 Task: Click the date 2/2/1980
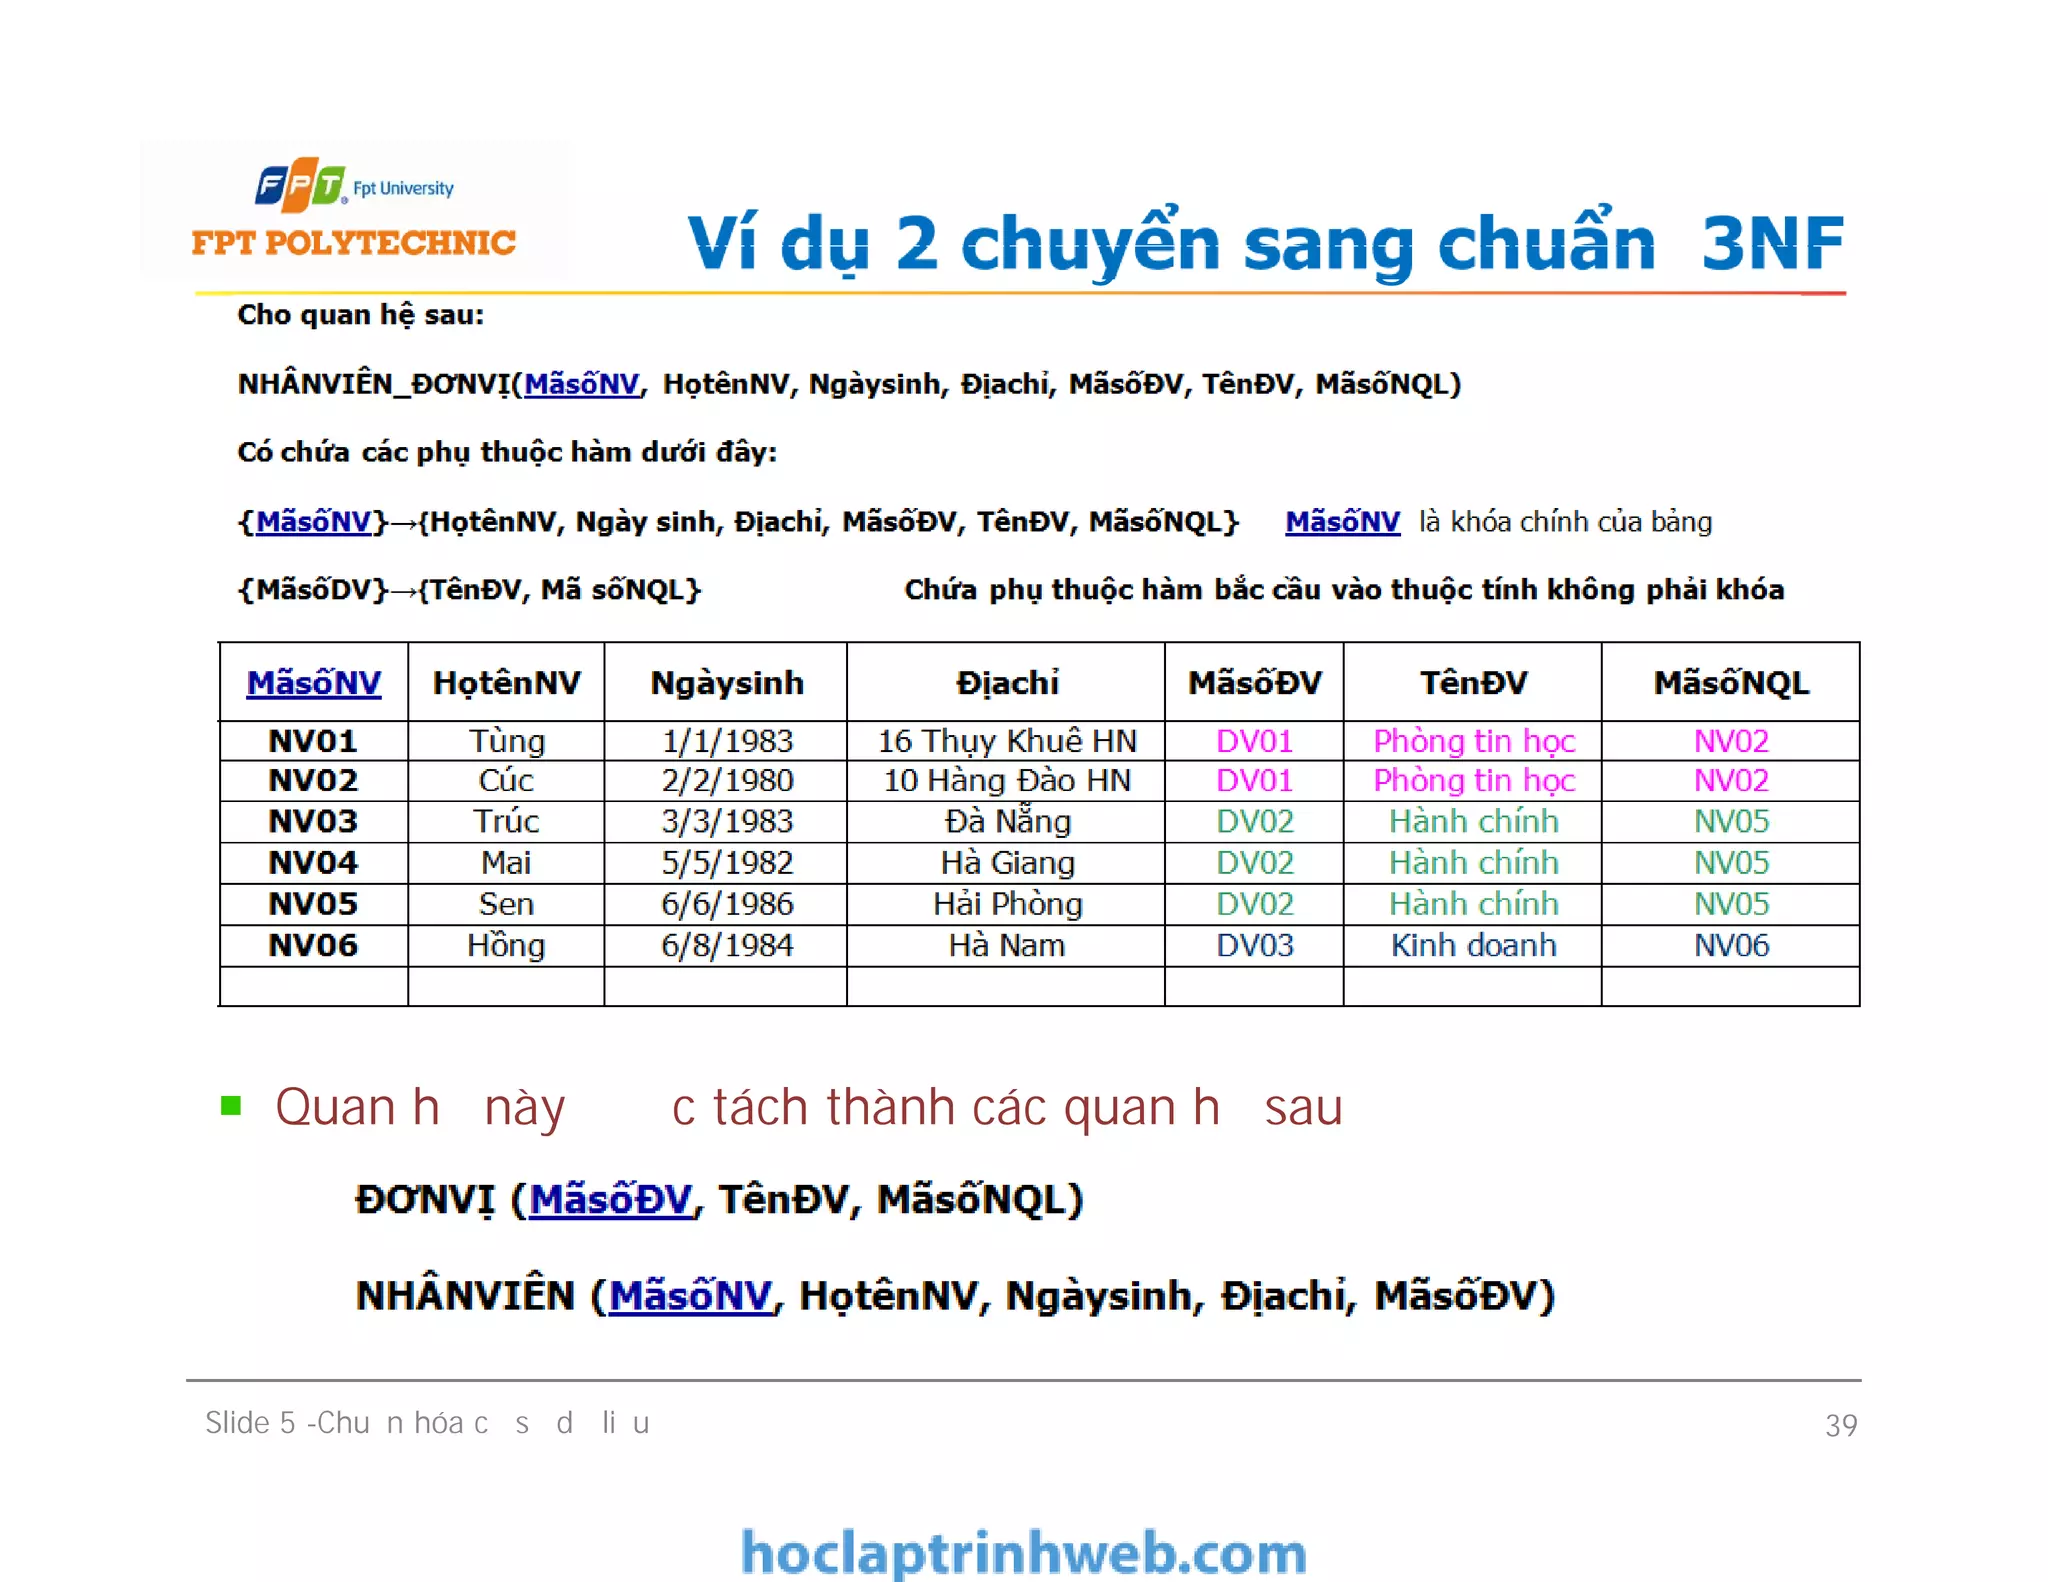(727, 780)
